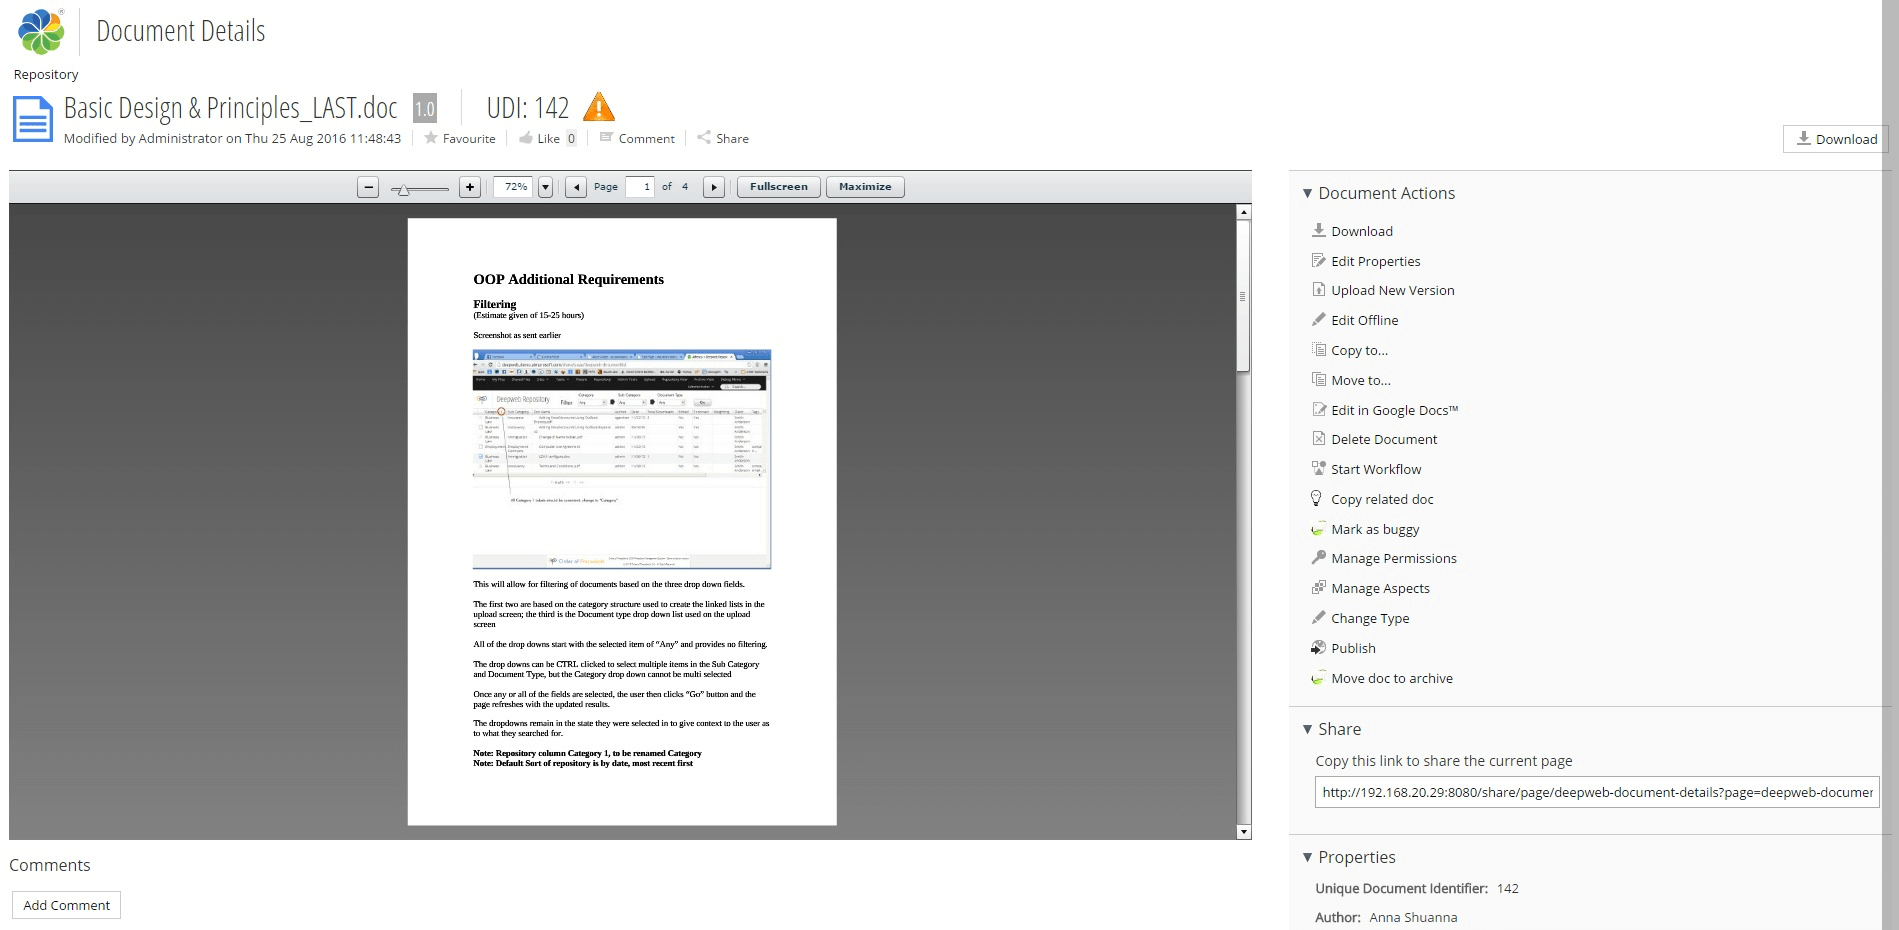Click the Favourite link text

tap(469, 138)
